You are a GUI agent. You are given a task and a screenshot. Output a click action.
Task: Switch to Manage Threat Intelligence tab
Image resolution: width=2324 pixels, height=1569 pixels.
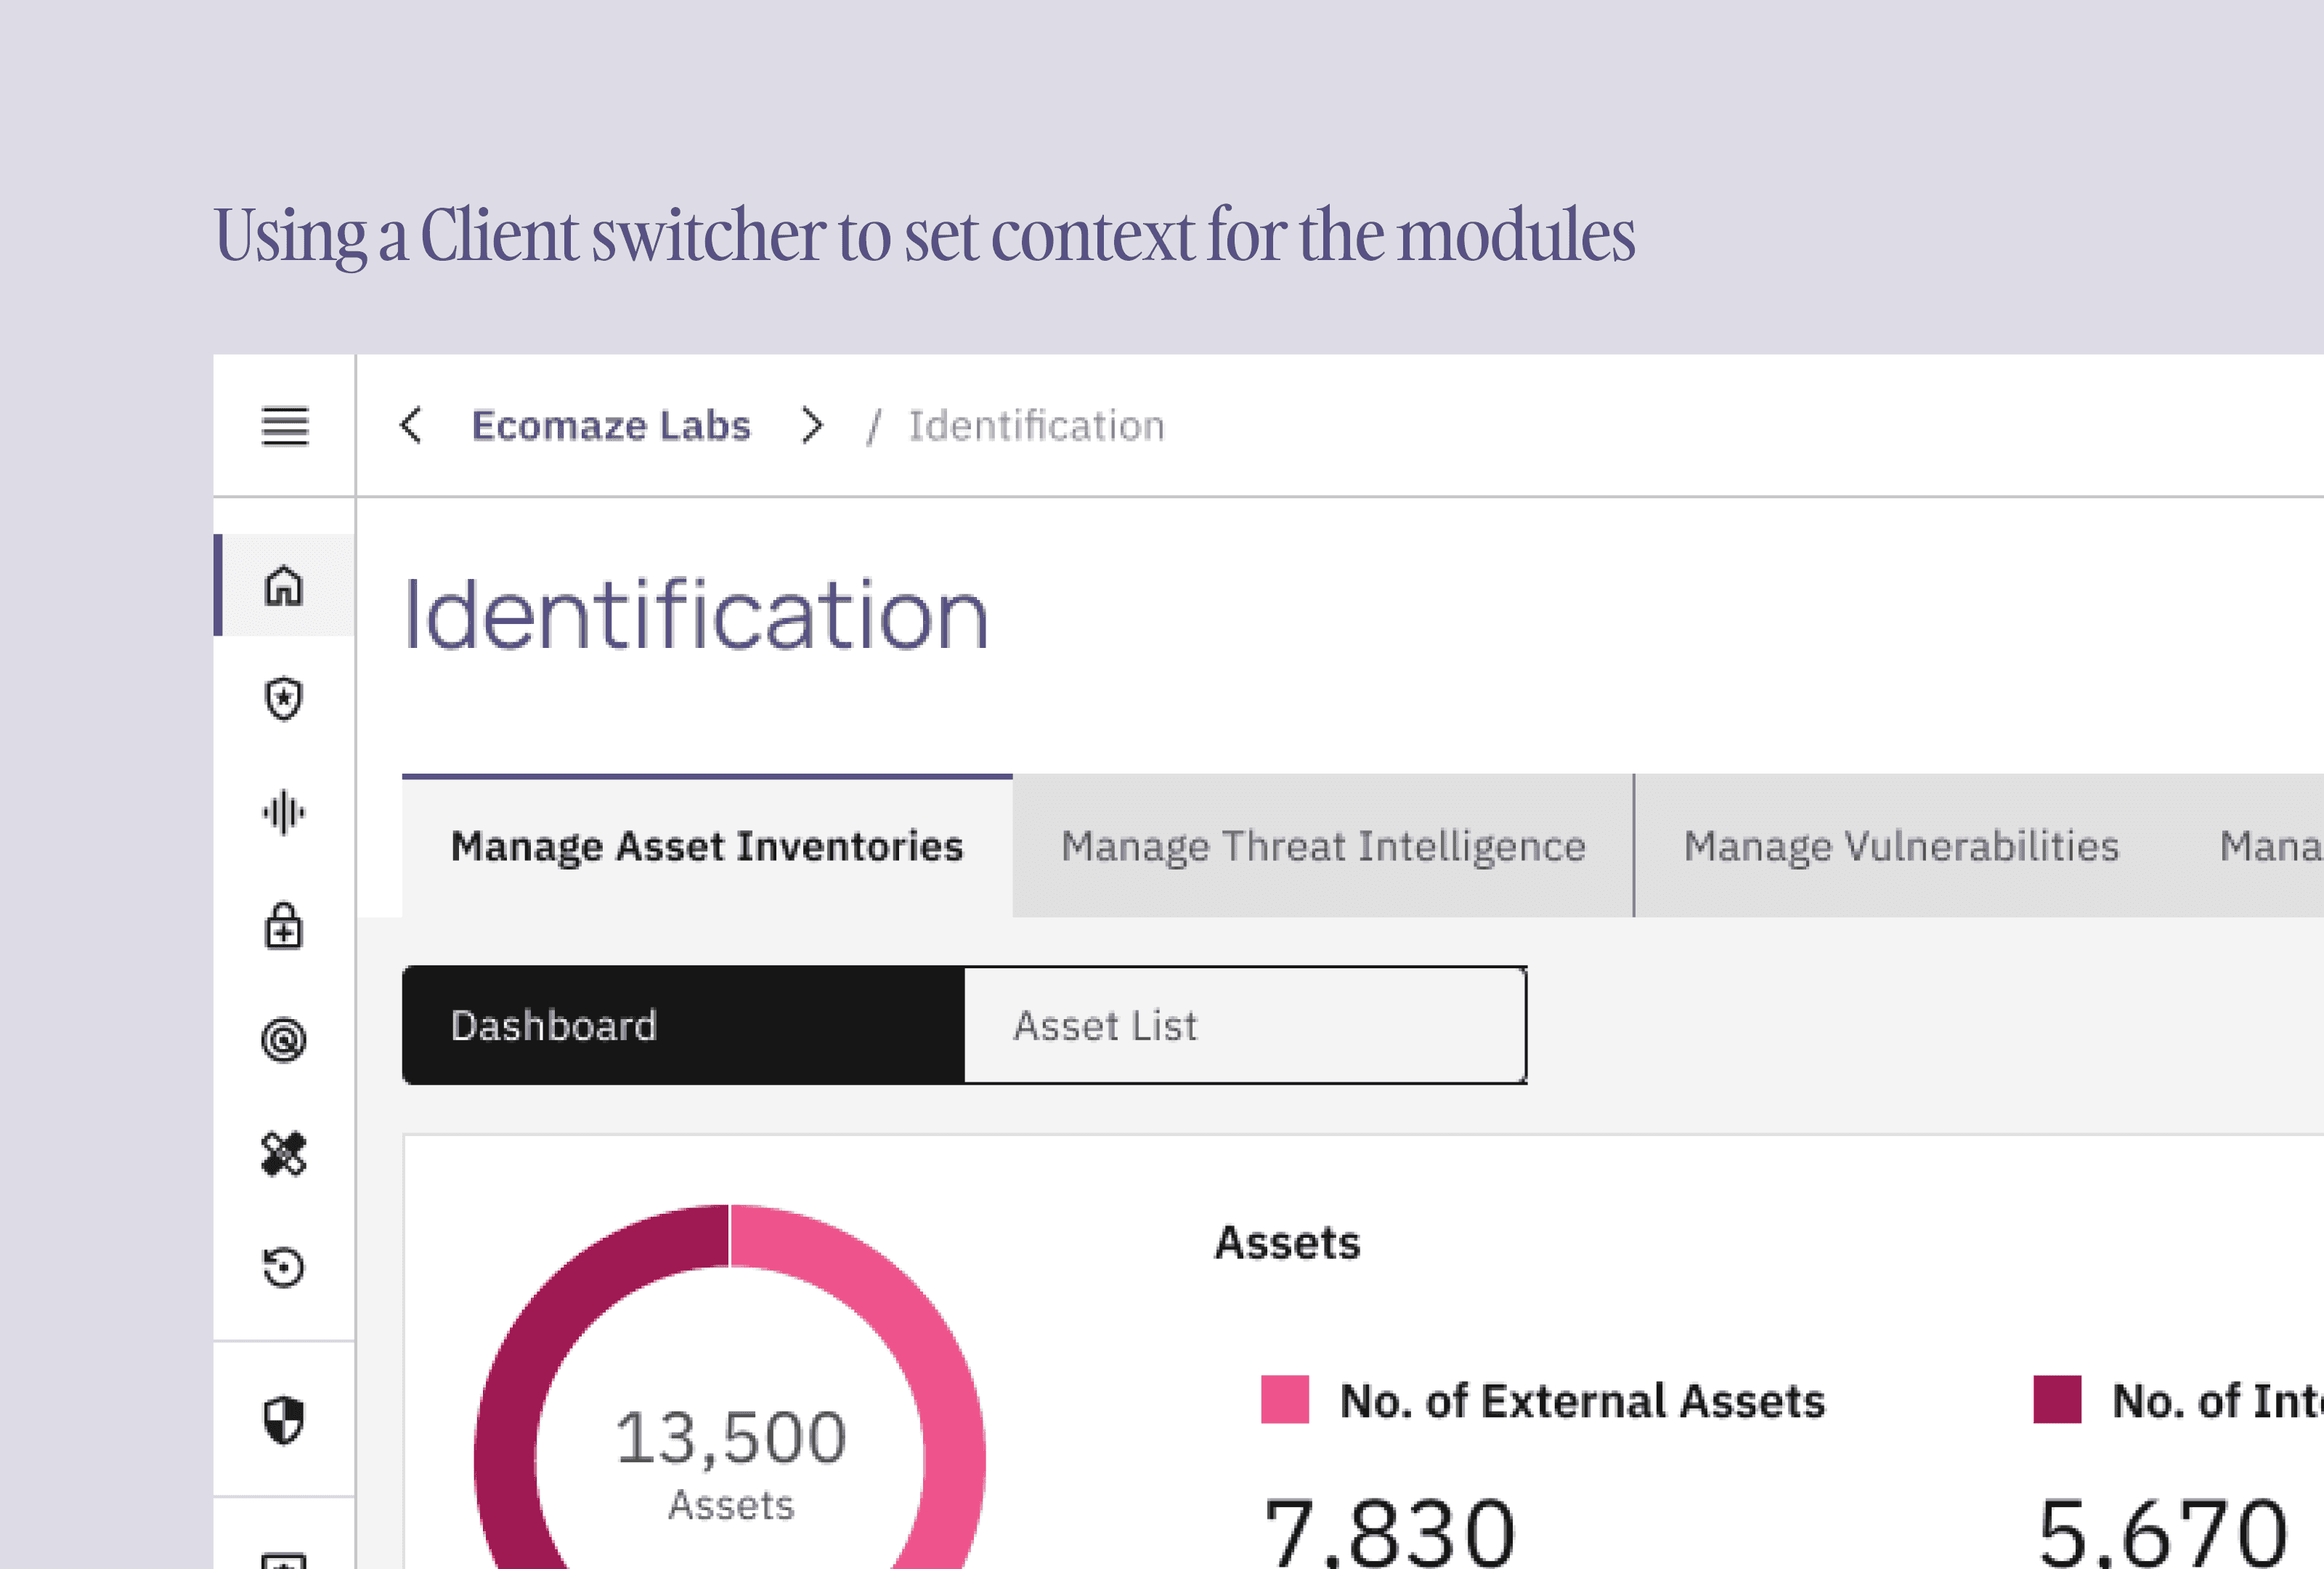(1323, 846)
